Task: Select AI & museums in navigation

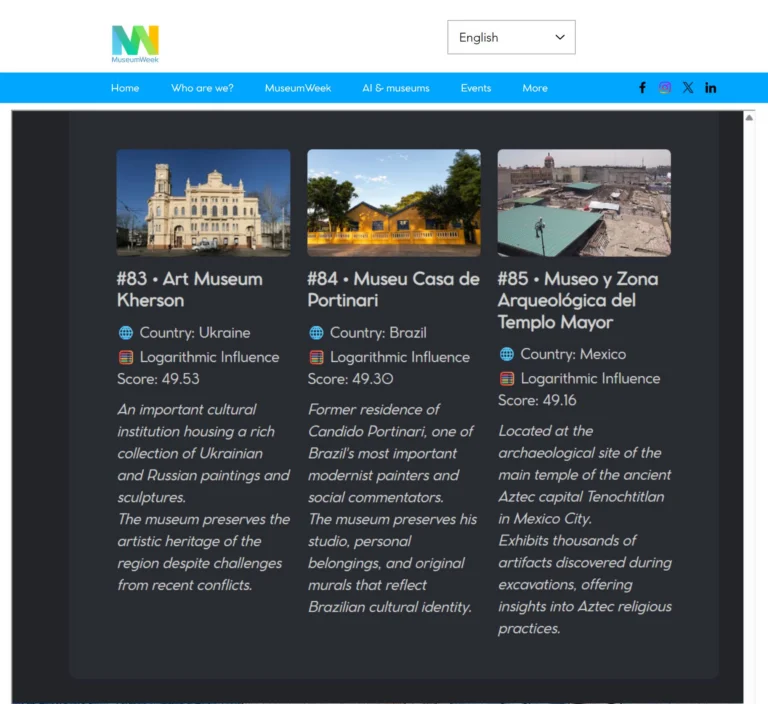Action: (396, 88)
